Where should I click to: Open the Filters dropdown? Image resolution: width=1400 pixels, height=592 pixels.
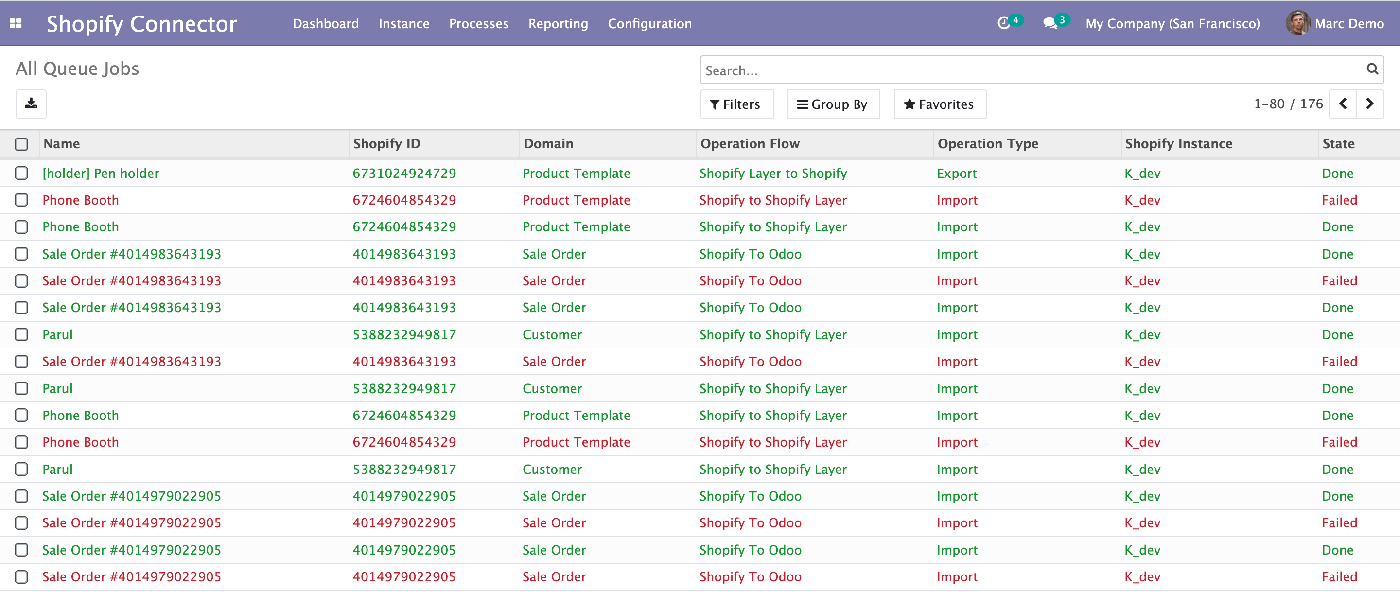tap(736, 104)
